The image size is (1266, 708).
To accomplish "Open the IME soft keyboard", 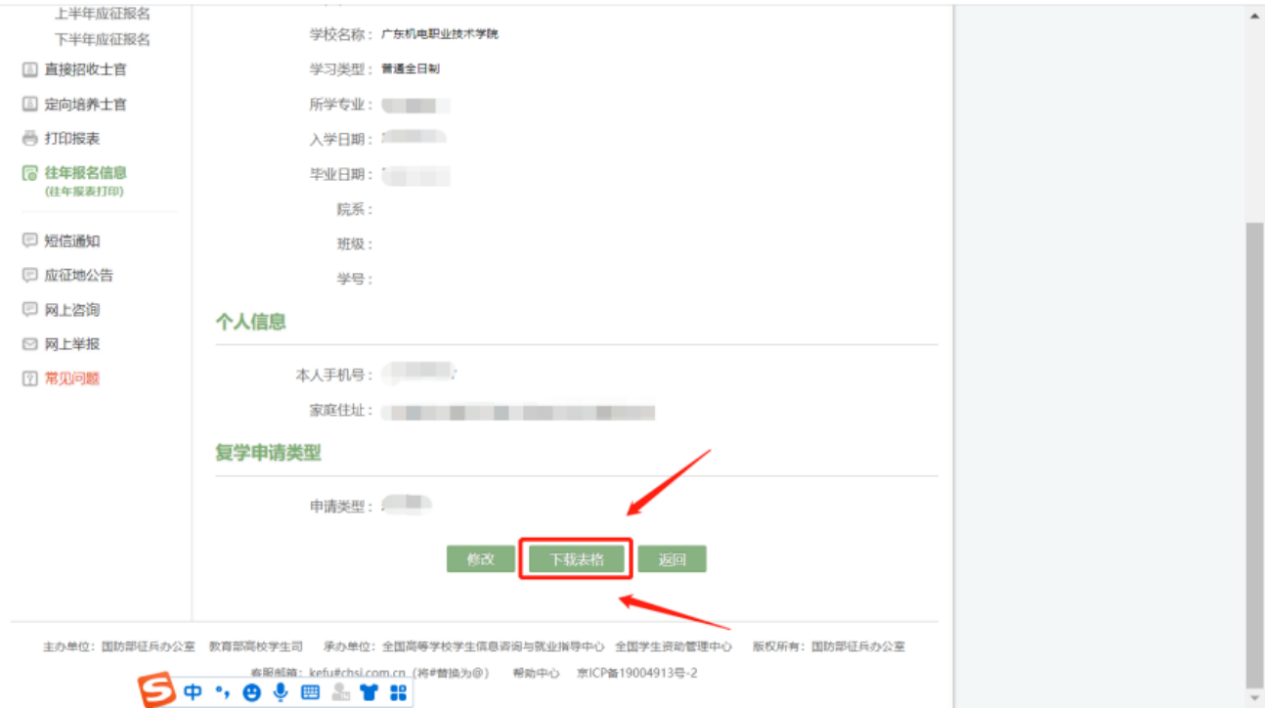I will (x=310, y=692).
